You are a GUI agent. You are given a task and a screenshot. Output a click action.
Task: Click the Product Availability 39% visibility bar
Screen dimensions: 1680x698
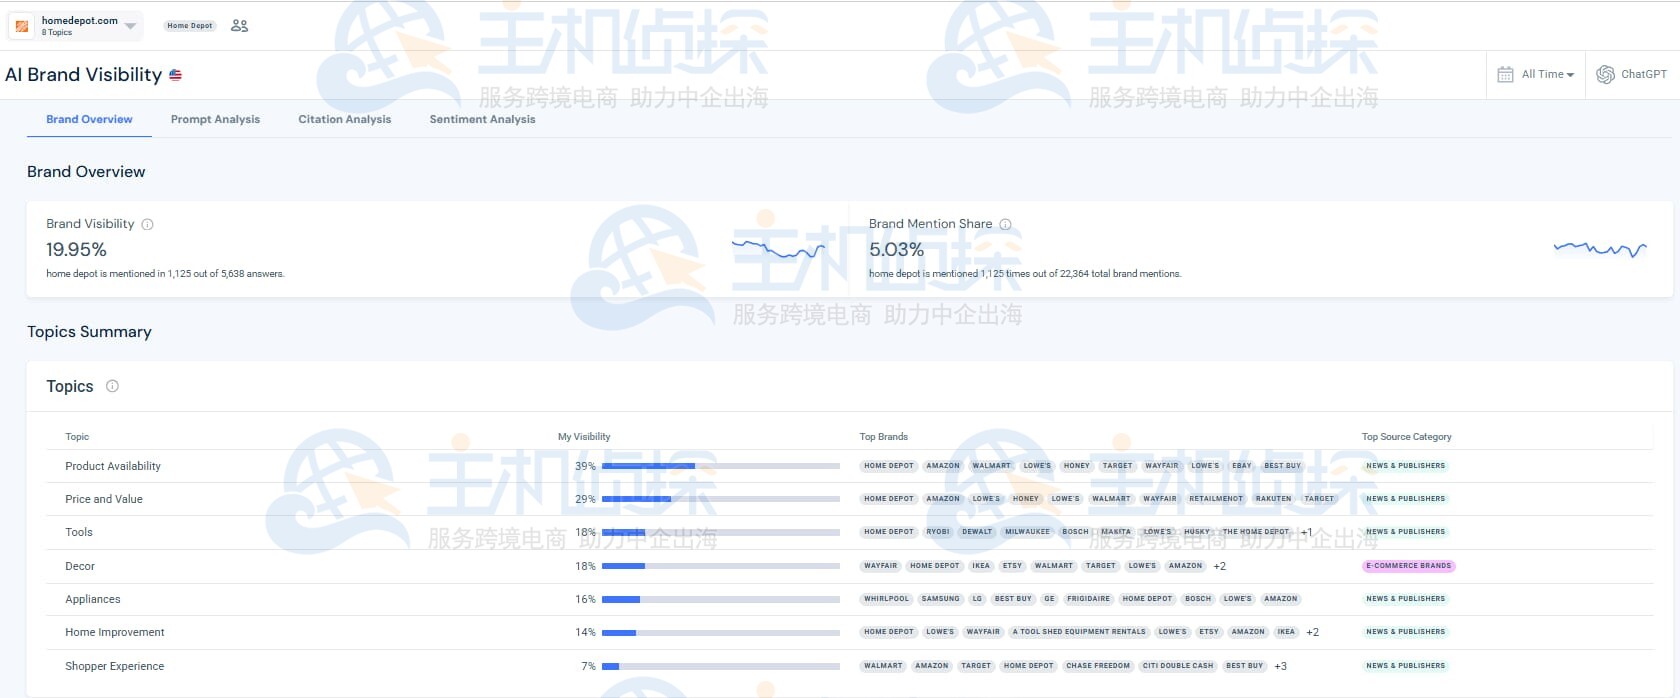[721, 466]
